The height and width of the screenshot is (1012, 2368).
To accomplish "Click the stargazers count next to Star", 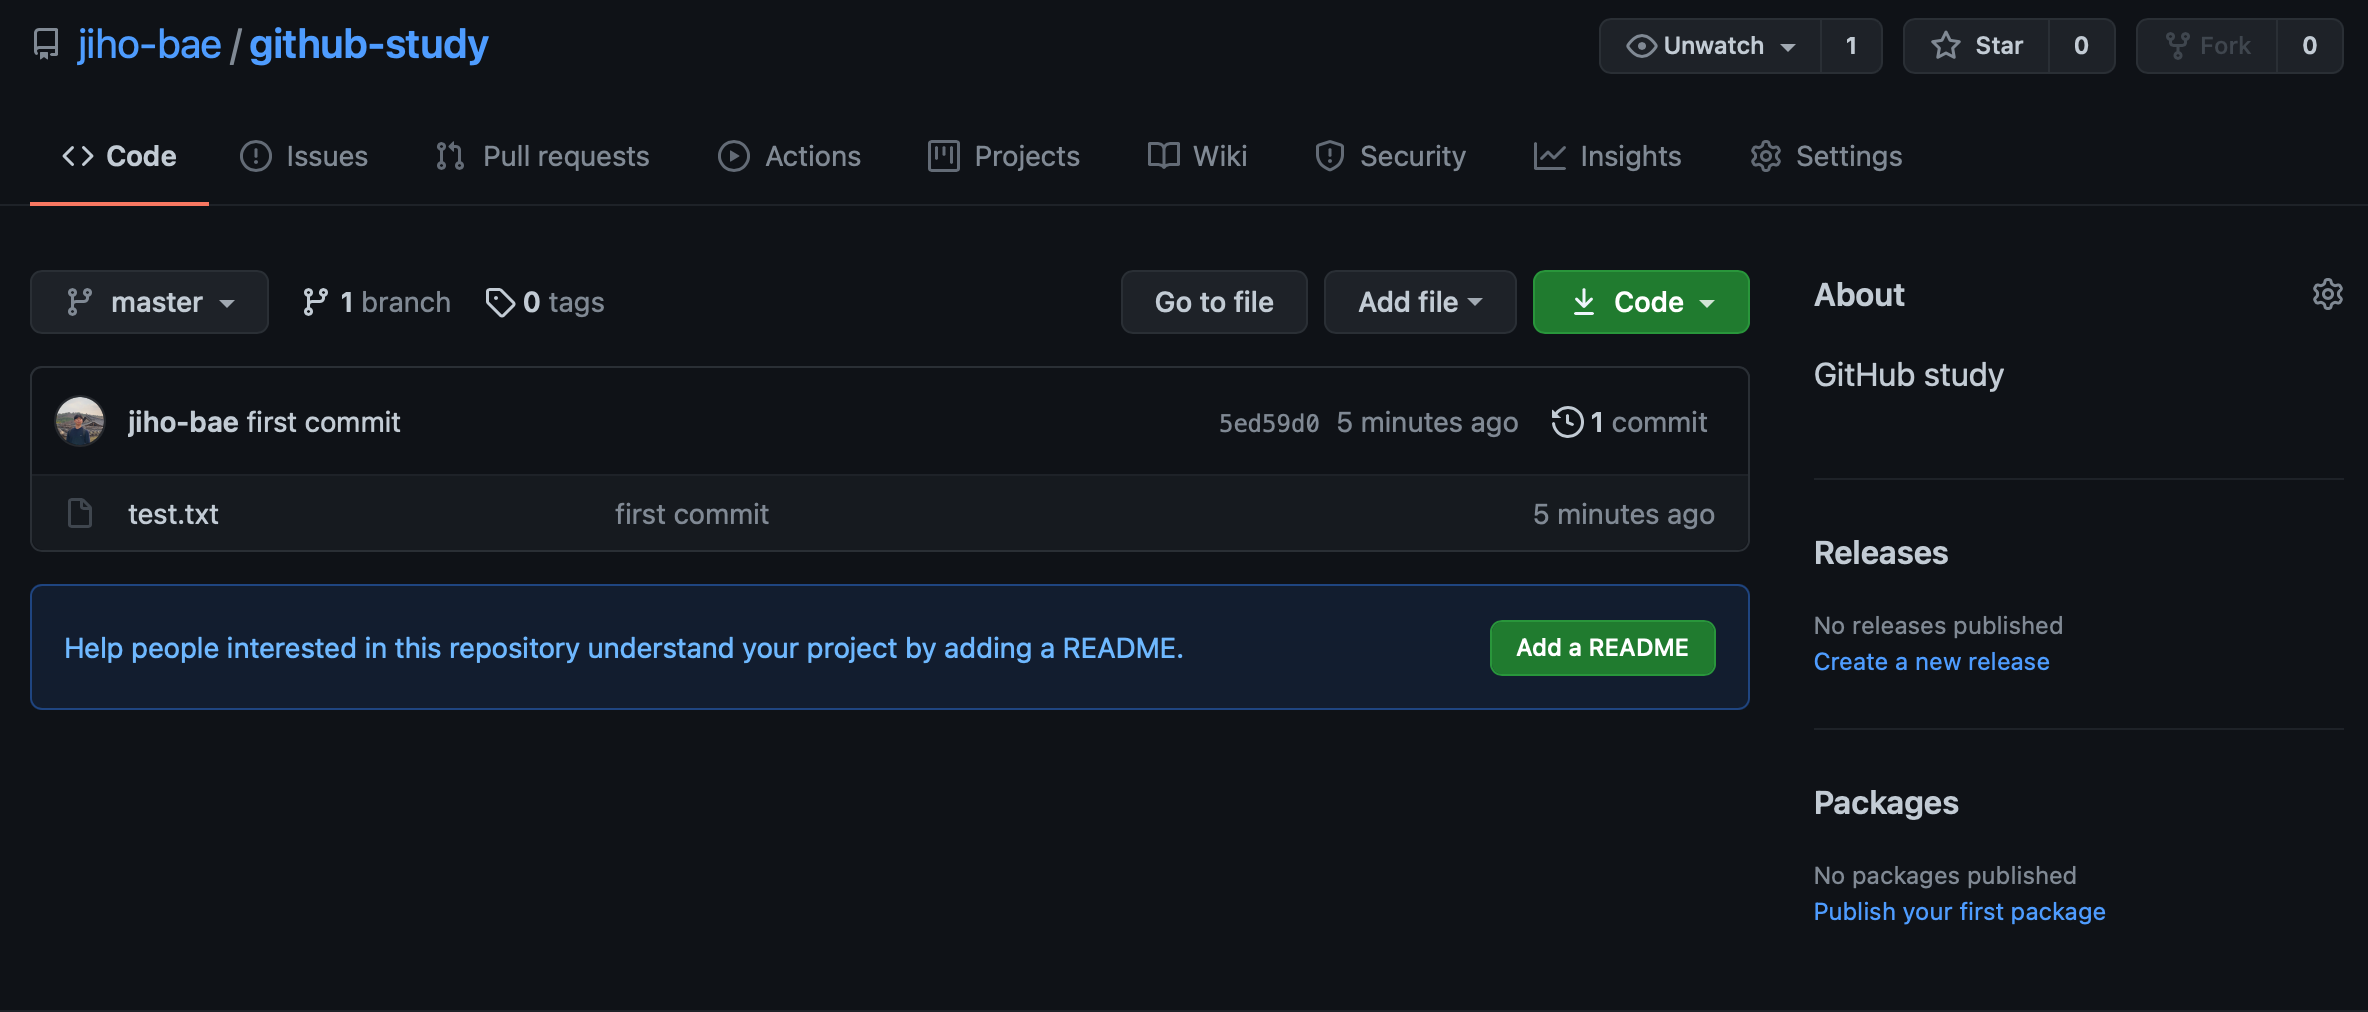I will [x=2081, y=46].
